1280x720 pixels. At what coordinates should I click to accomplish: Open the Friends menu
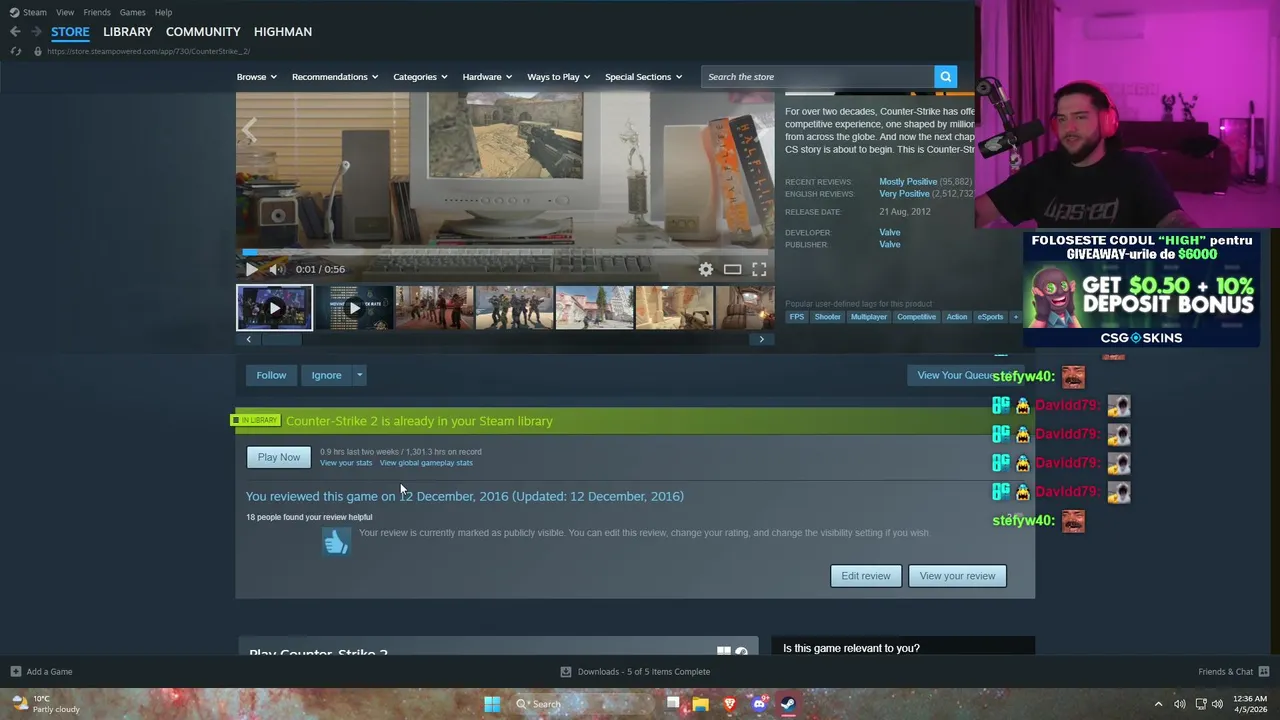tap(97, 12)
